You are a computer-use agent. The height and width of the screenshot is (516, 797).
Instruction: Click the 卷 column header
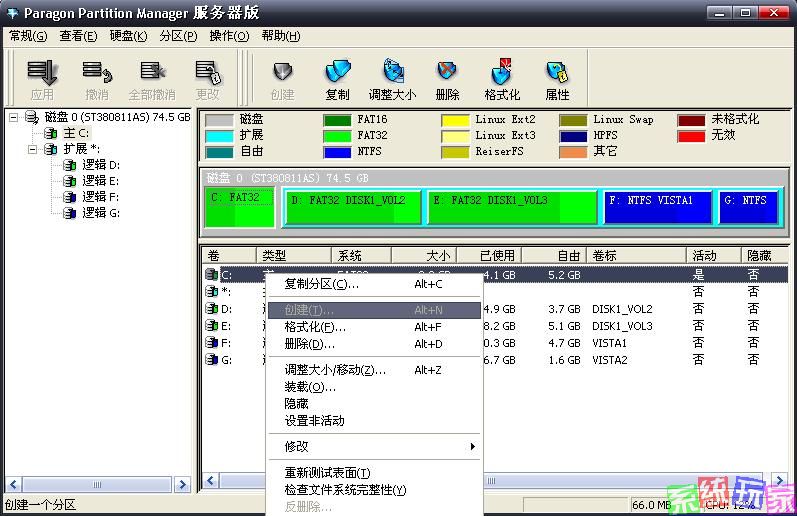229,255
